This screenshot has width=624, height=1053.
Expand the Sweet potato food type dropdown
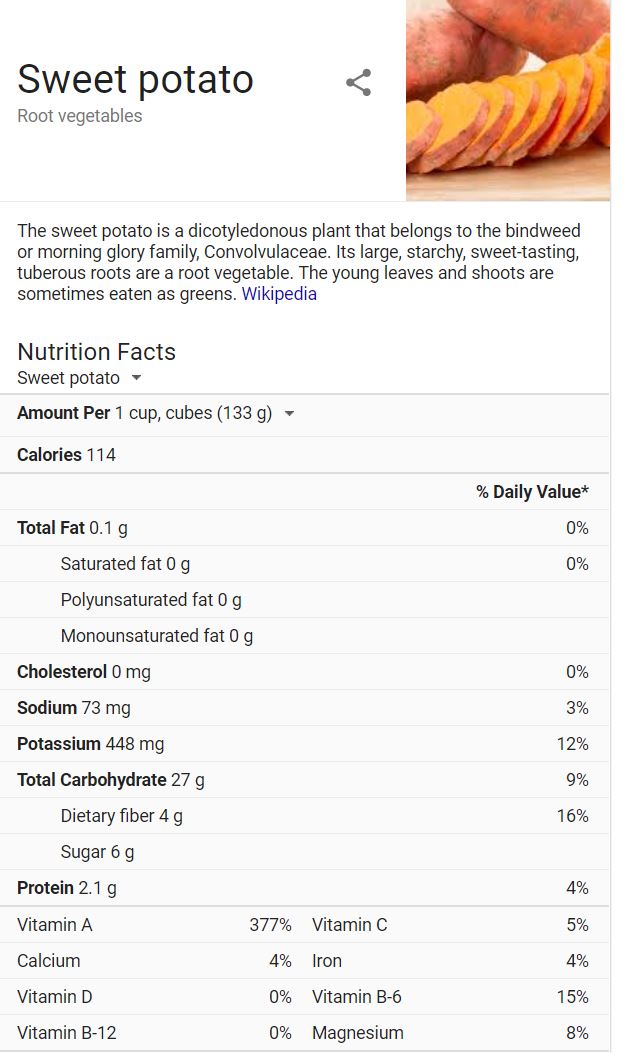click(137, 378)
